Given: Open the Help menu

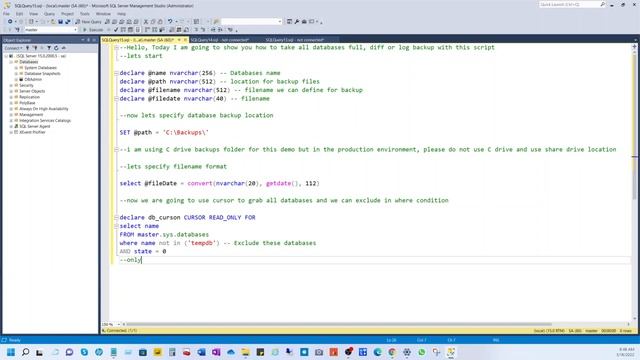Looking at the screenshot, I should [x=121, y=14].
